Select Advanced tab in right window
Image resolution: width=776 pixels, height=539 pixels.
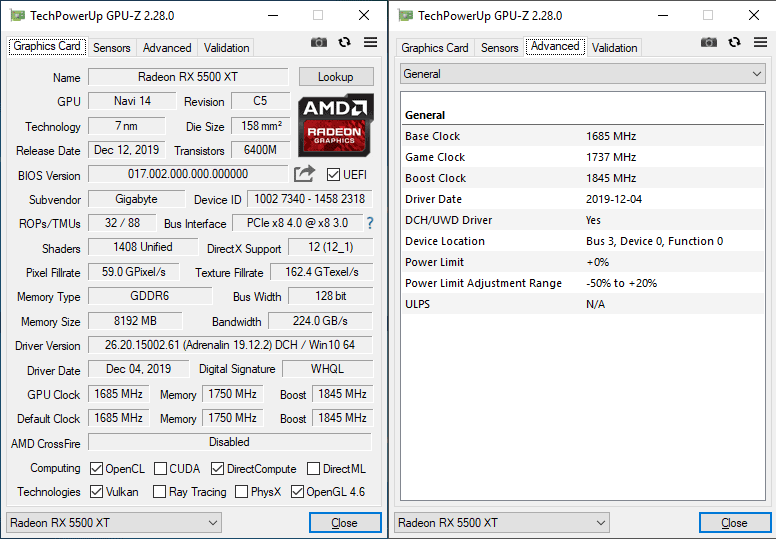coord(555,47)
